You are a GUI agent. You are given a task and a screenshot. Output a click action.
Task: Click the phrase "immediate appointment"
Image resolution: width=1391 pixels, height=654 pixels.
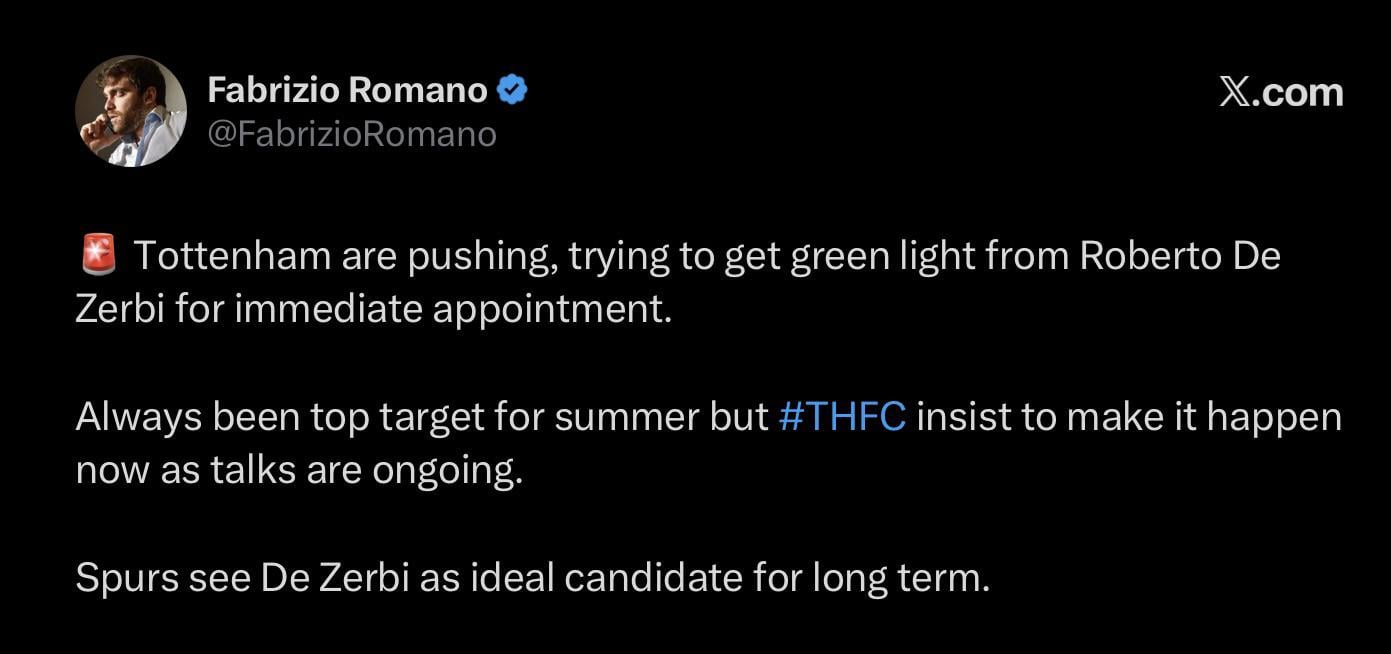(450, 309)
